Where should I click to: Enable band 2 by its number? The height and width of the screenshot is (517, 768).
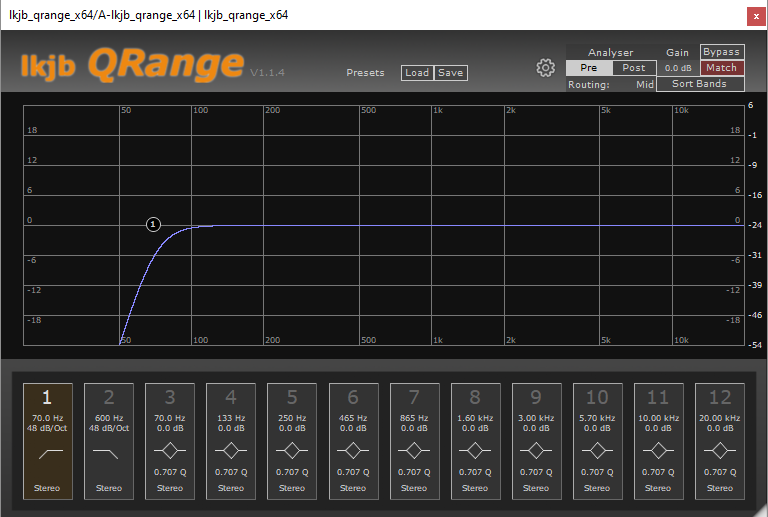point(109,397)
